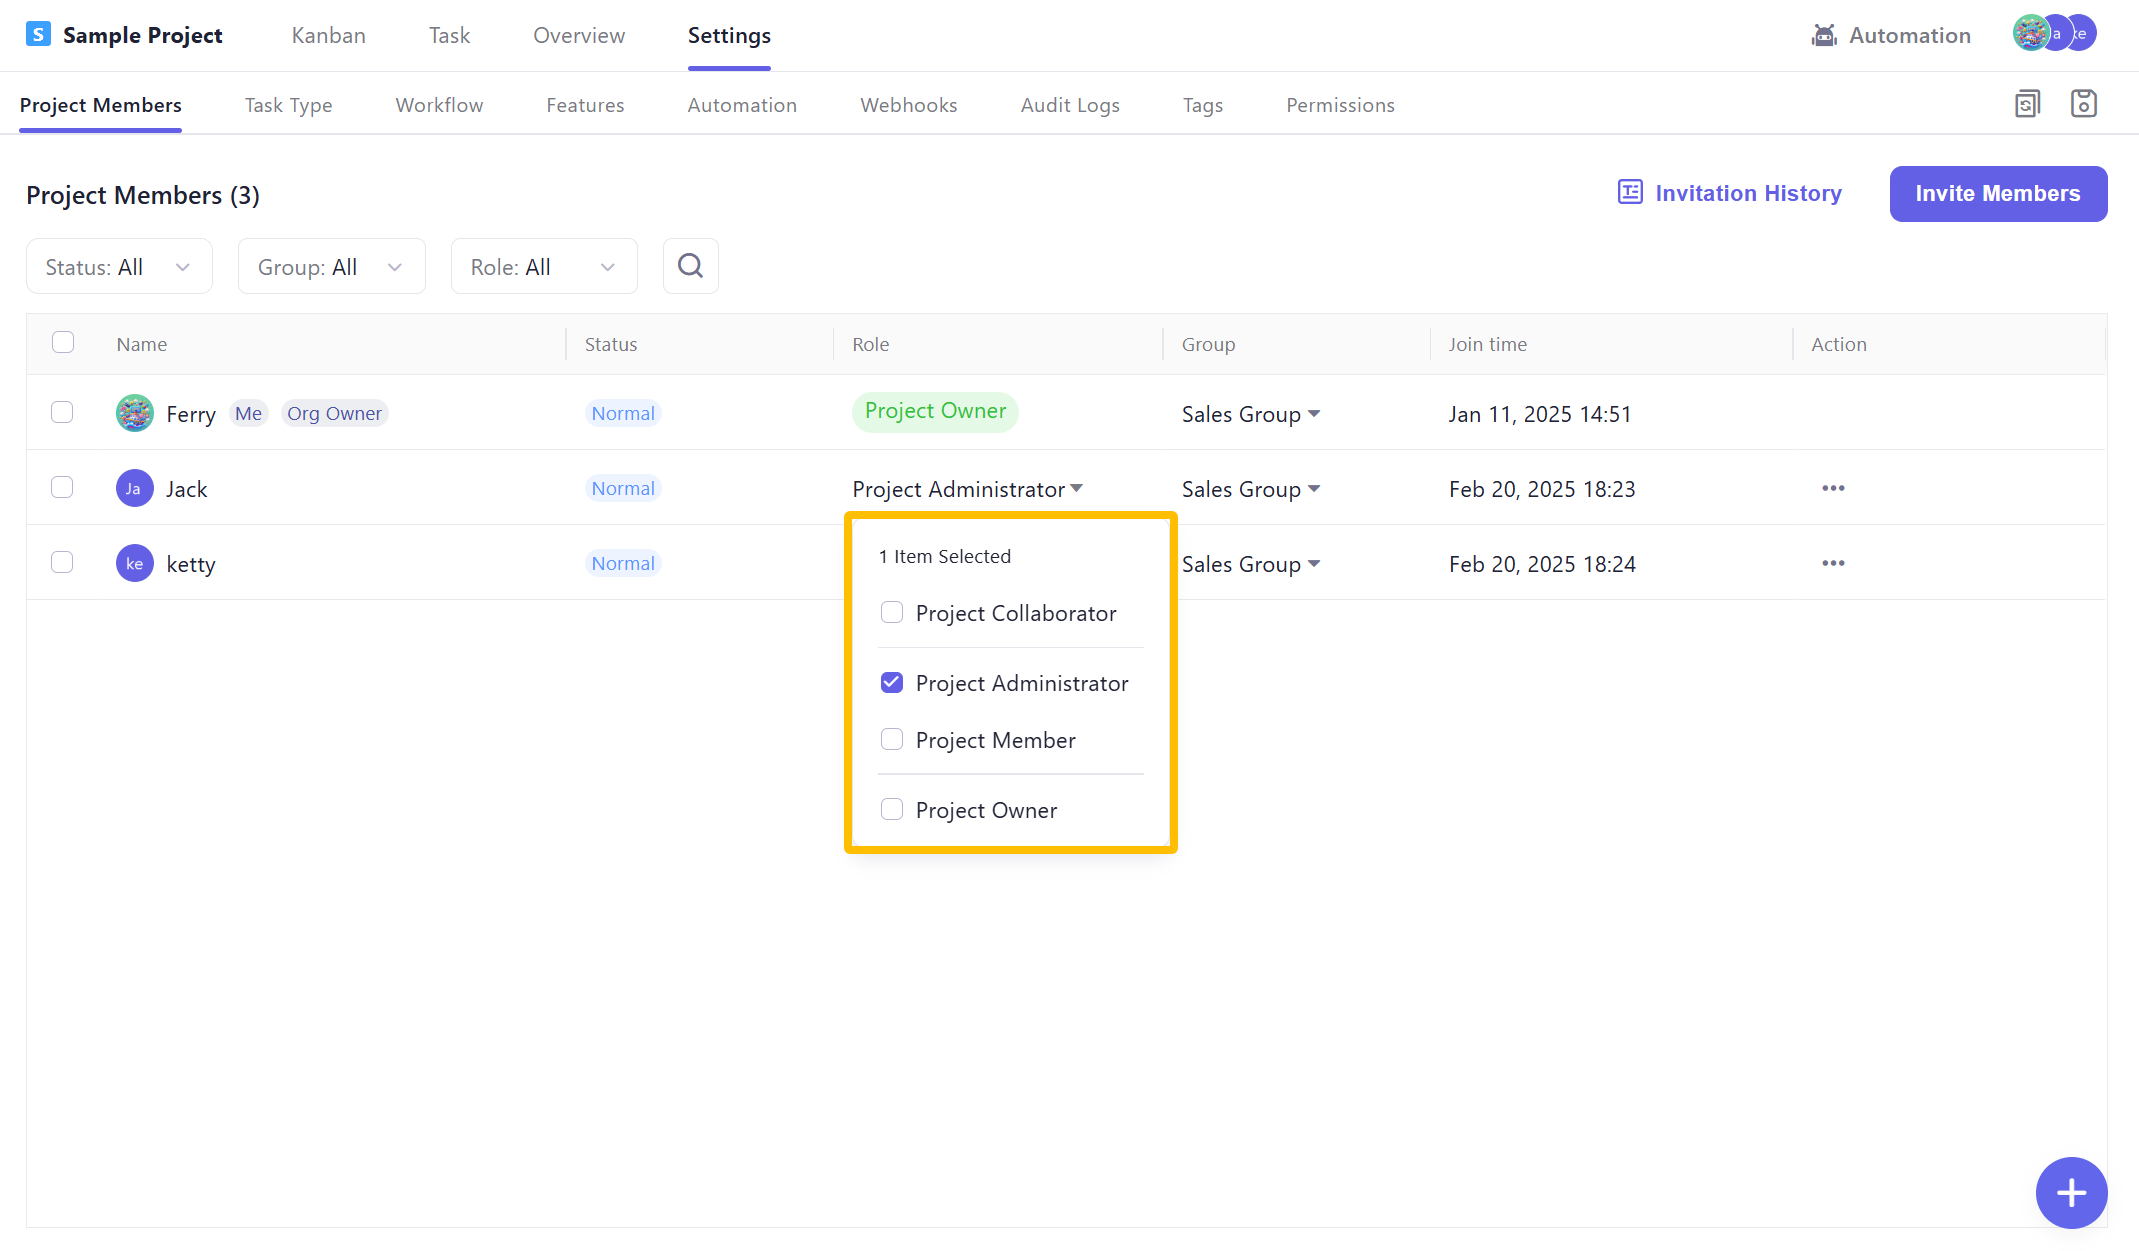The width and height of the screenshot is (2139, 1251).
Task: Expand the Role: All filter dropdown
Action: click(544, 267)
